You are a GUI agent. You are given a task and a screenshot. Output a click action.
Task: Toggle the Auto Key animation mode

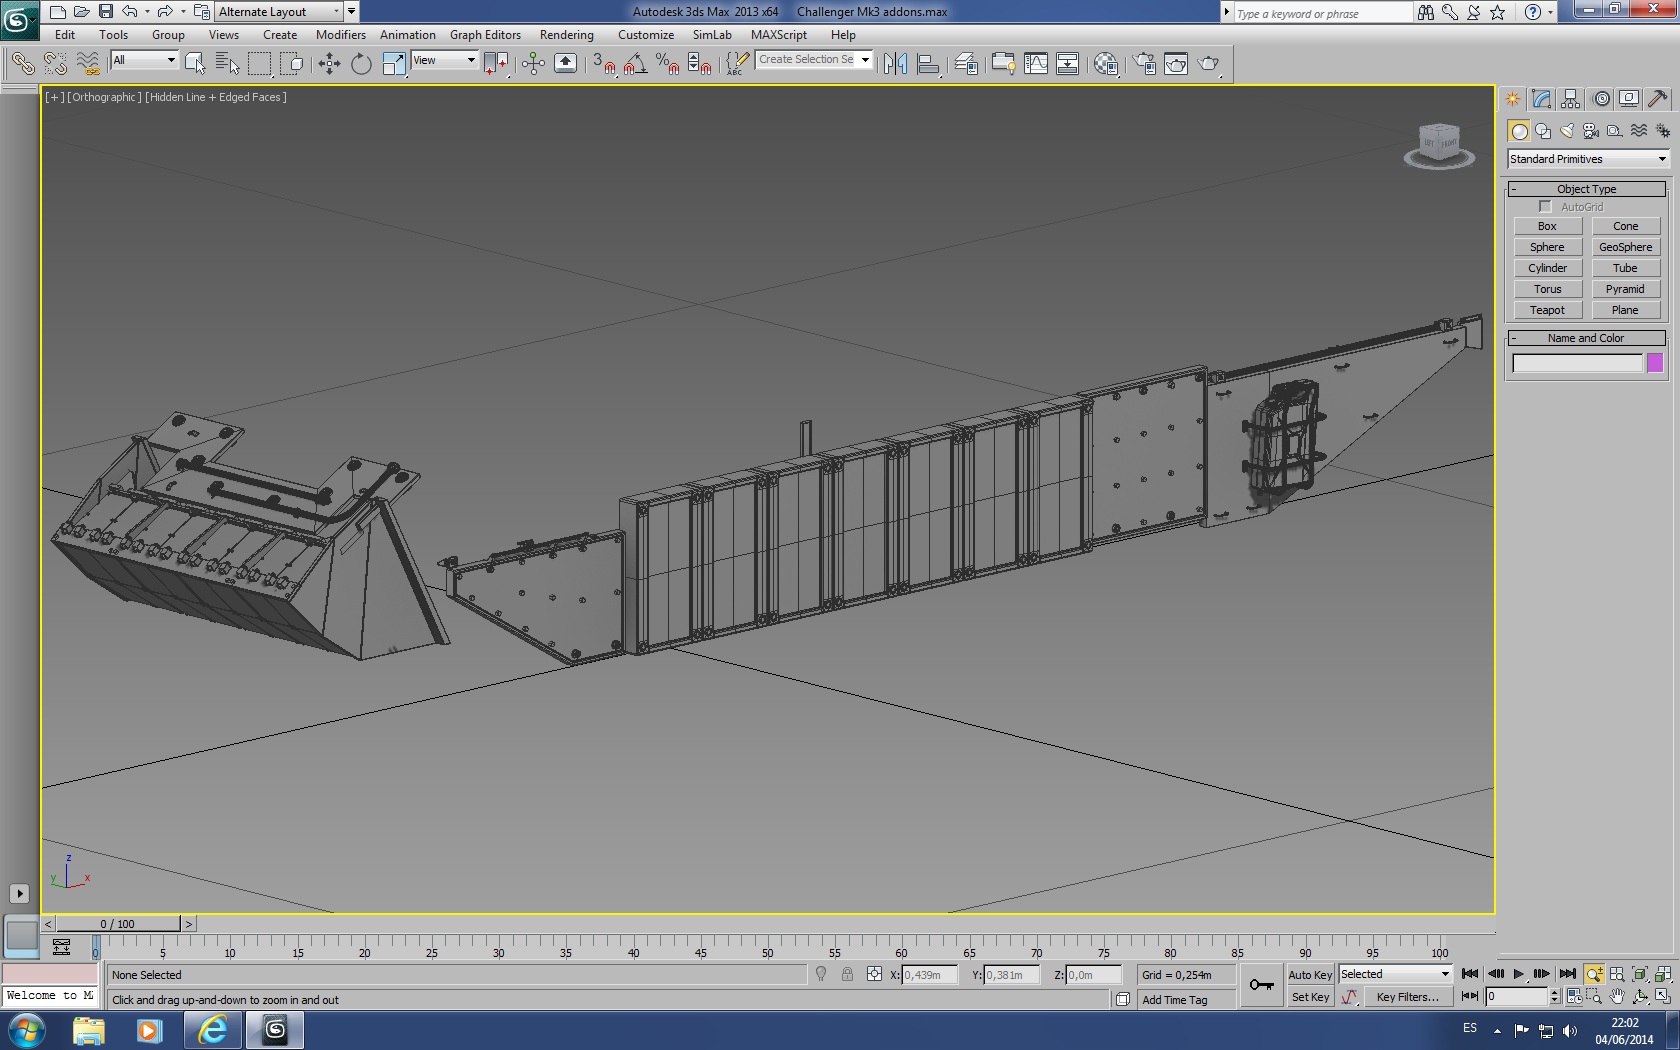coord(1310,975)
